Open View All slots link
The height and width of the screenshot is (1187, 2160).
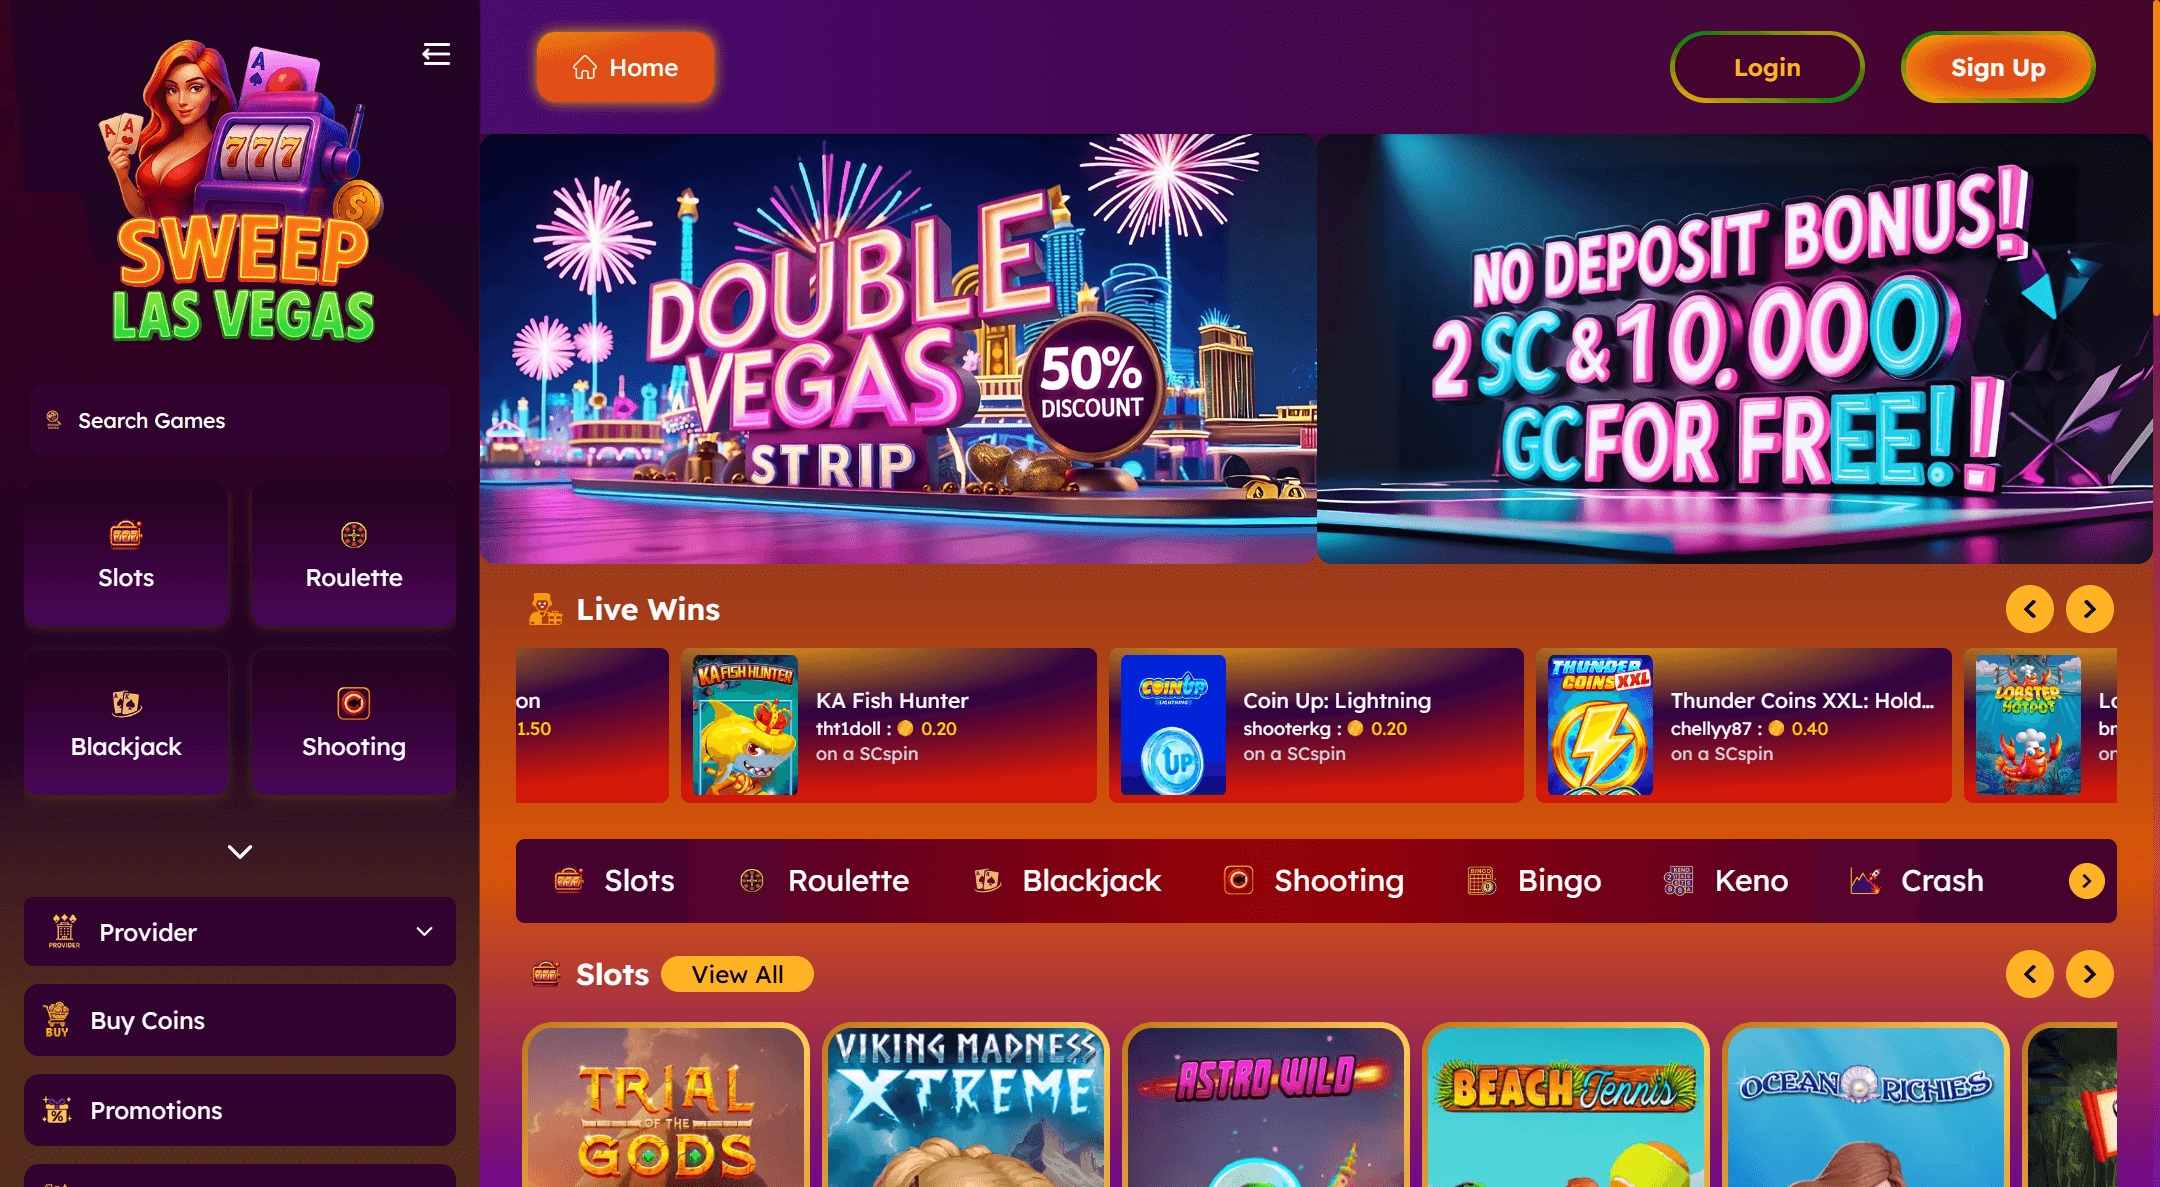coord(738,974)
